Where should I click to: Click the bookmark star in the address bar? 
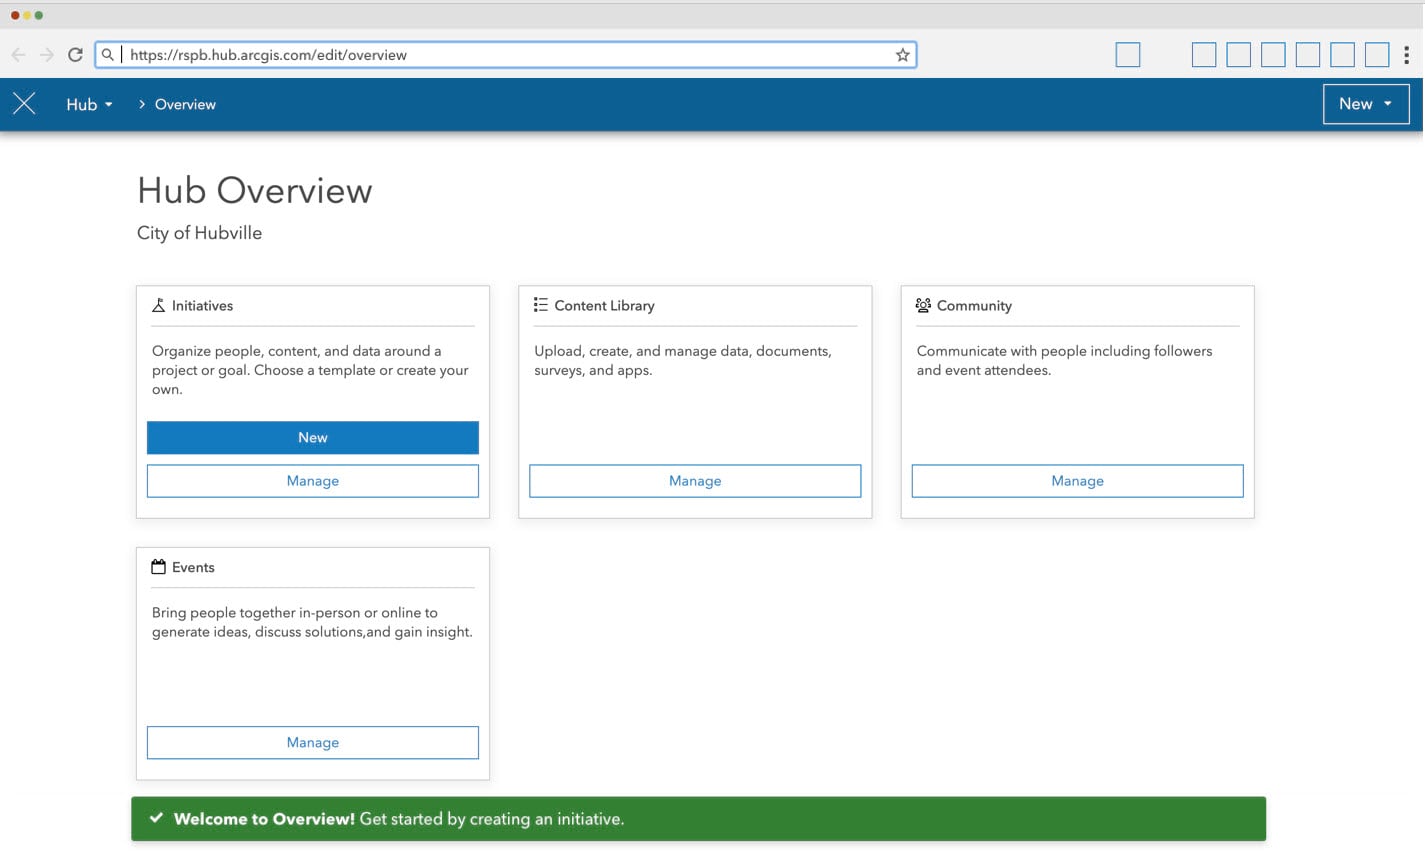[902, 54]
